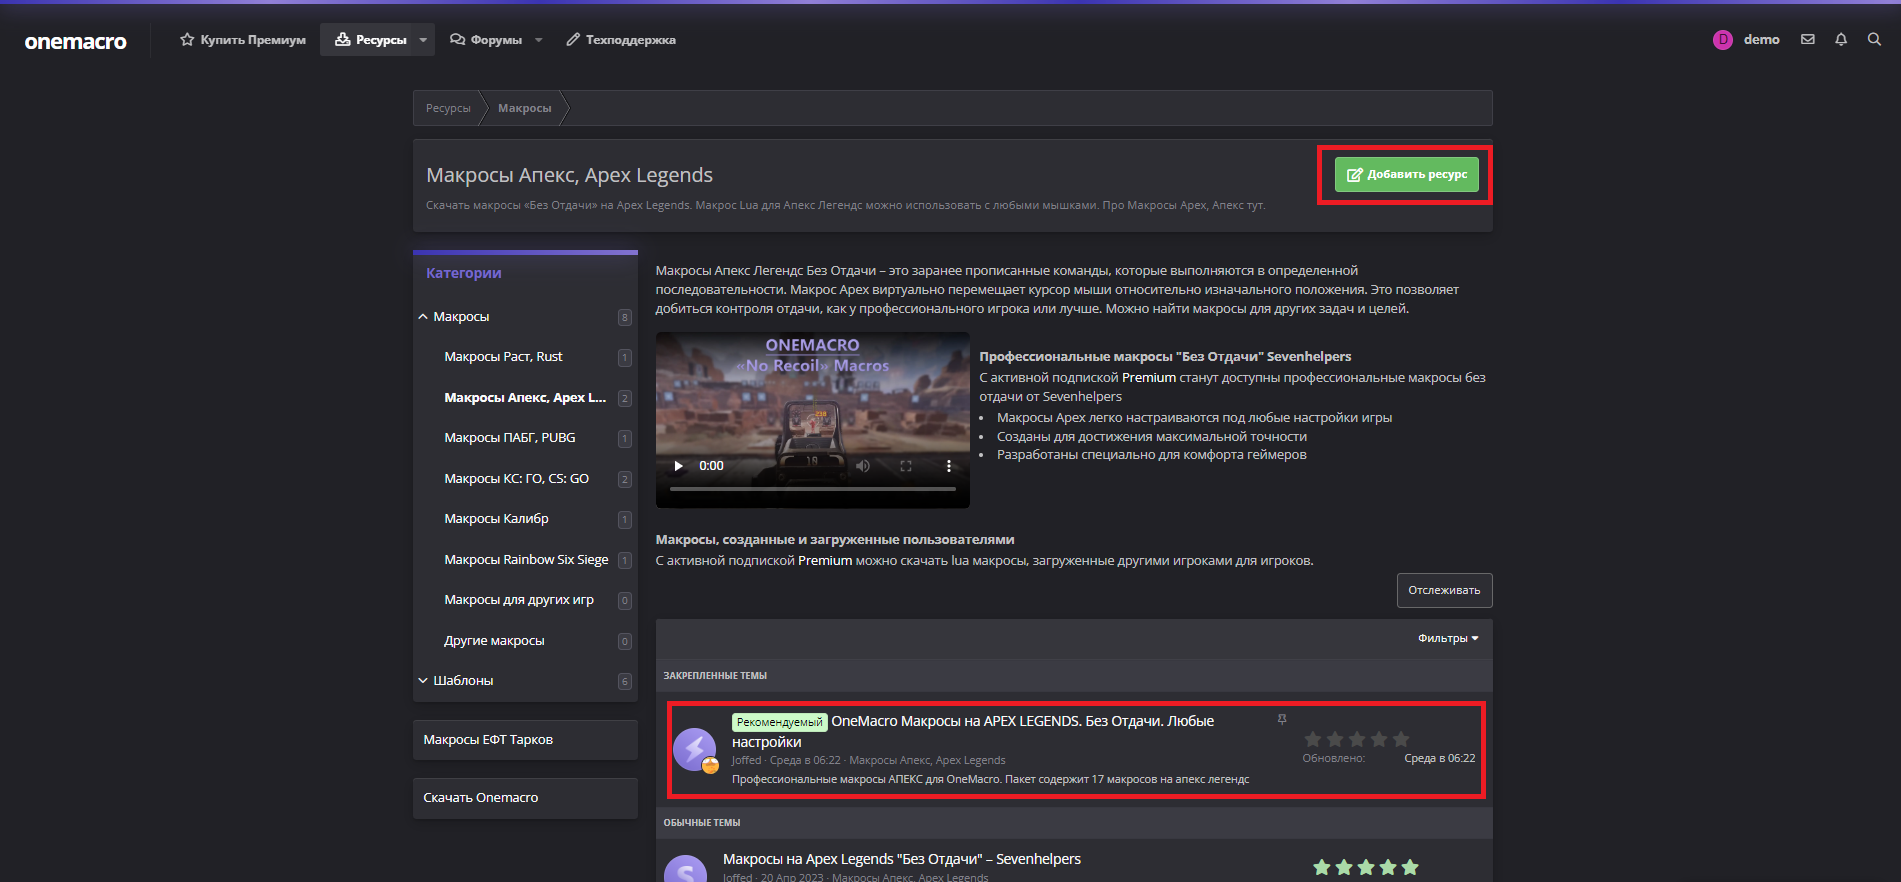Click the Sevenhelpers resource green star rating
The height and width of the screenshot is (882, 1901).
point(1366,868)
